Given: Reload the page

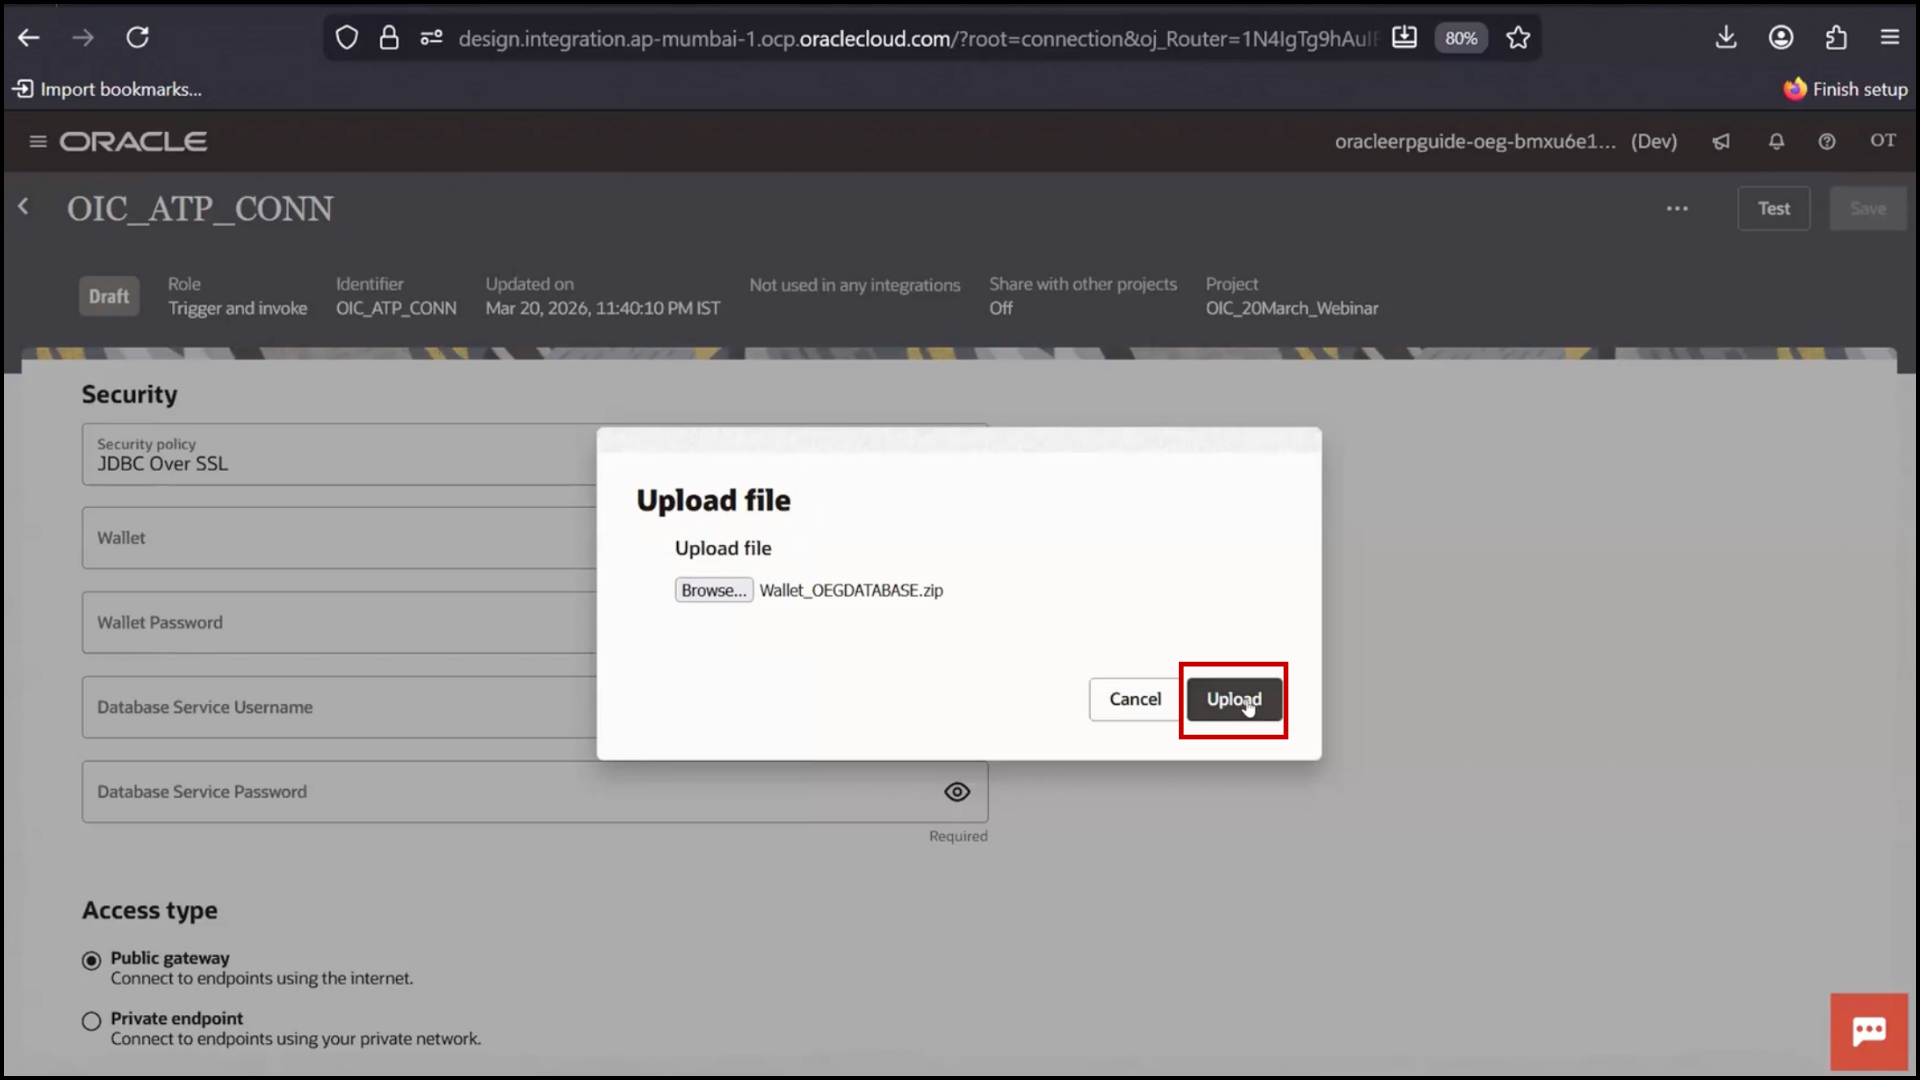Looking at the screenshot, I should click(138, 38).
